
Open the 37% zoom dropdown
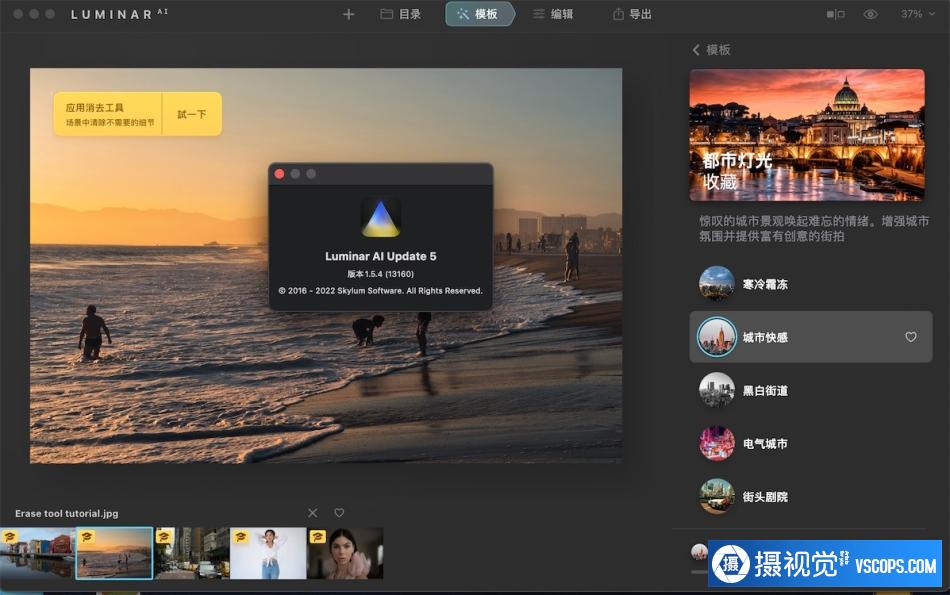(x=917, y=14)
